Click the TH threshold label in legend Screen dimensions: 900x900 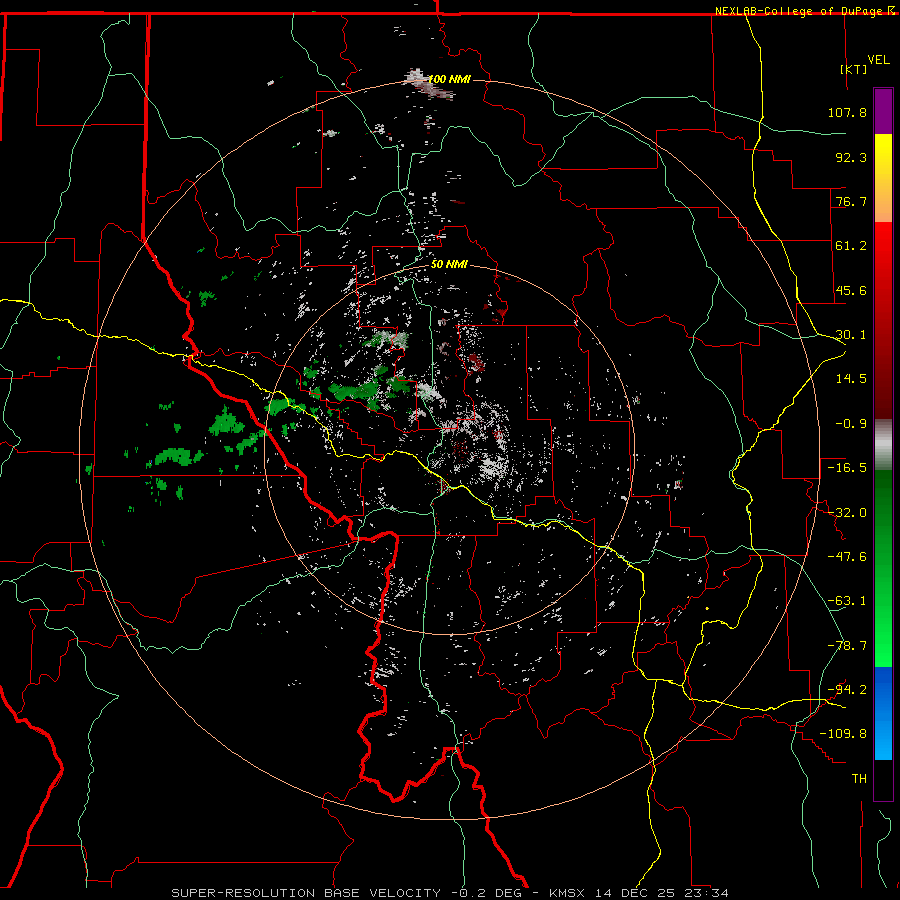(859, 779)
